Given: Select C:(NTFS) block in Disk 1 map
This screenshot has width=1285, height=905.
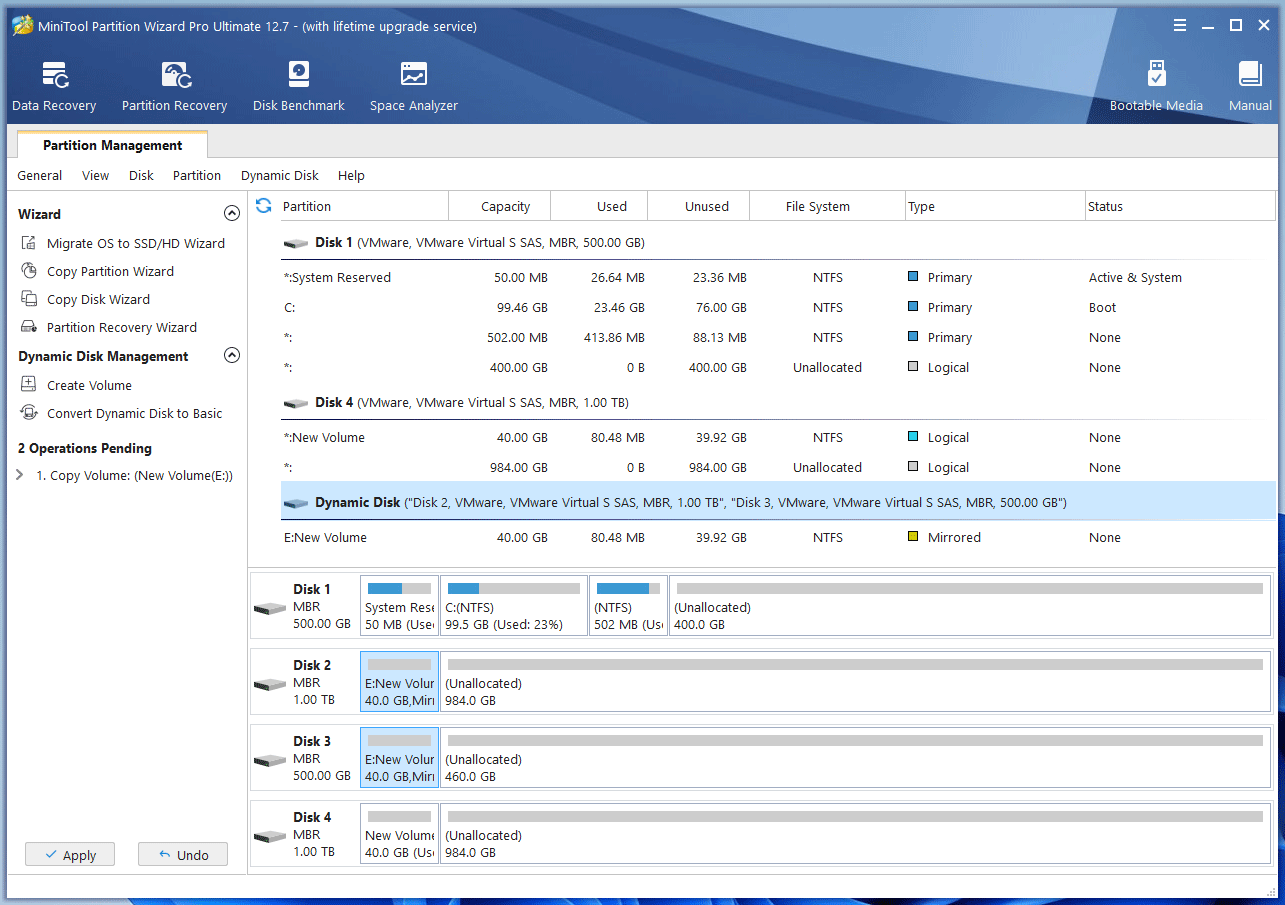Looking at the screenshot, I should pos(513,606).
